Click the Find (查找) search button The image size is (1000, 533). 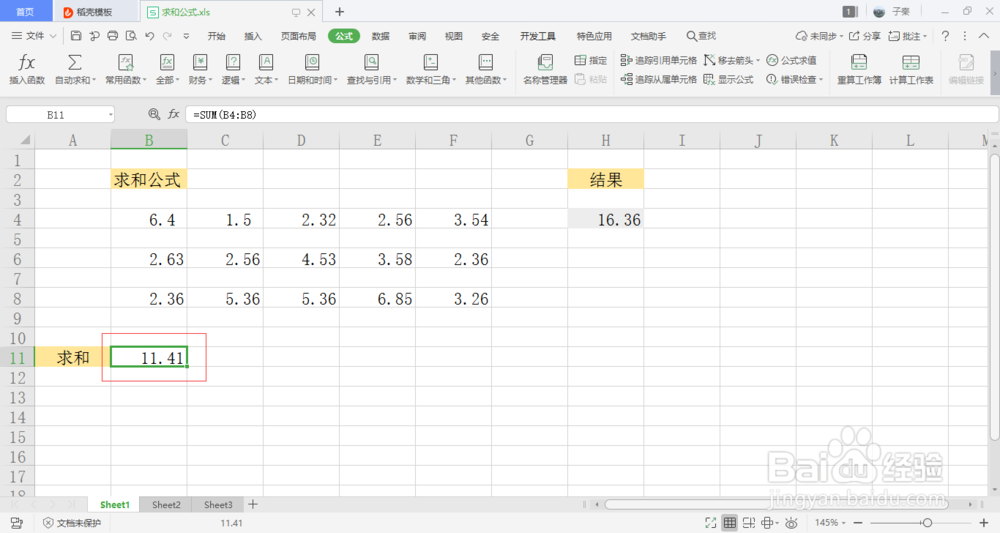point(701,36)
